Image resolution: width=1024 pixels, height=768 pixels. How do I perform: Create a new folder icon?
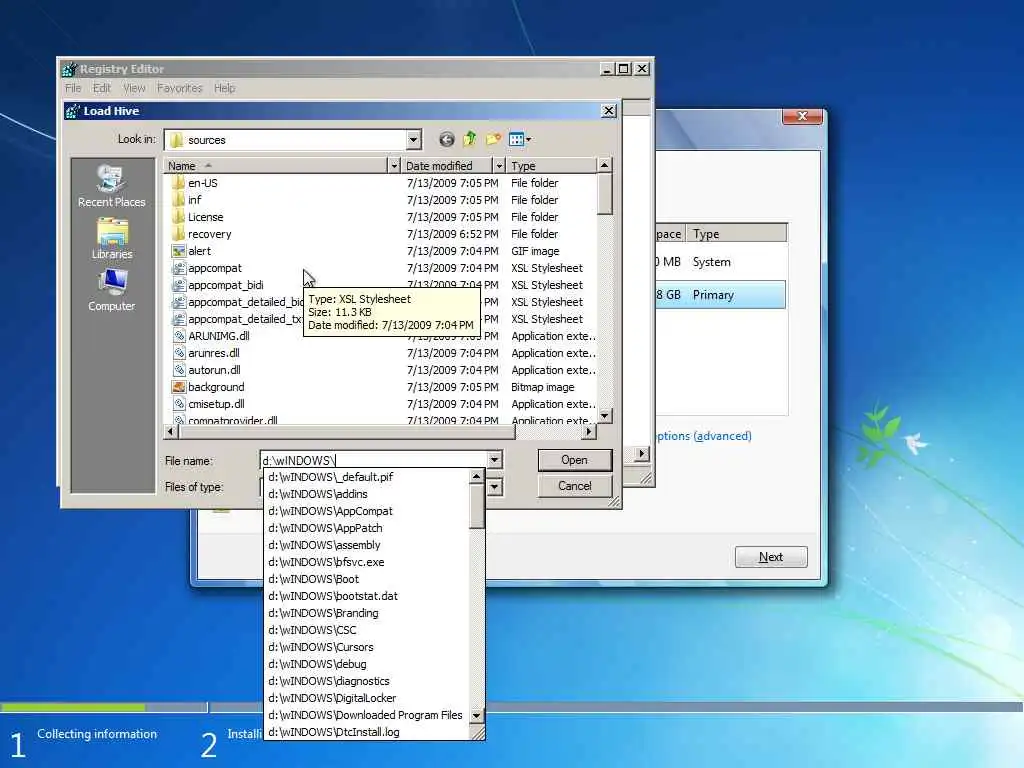pos(493,139)
